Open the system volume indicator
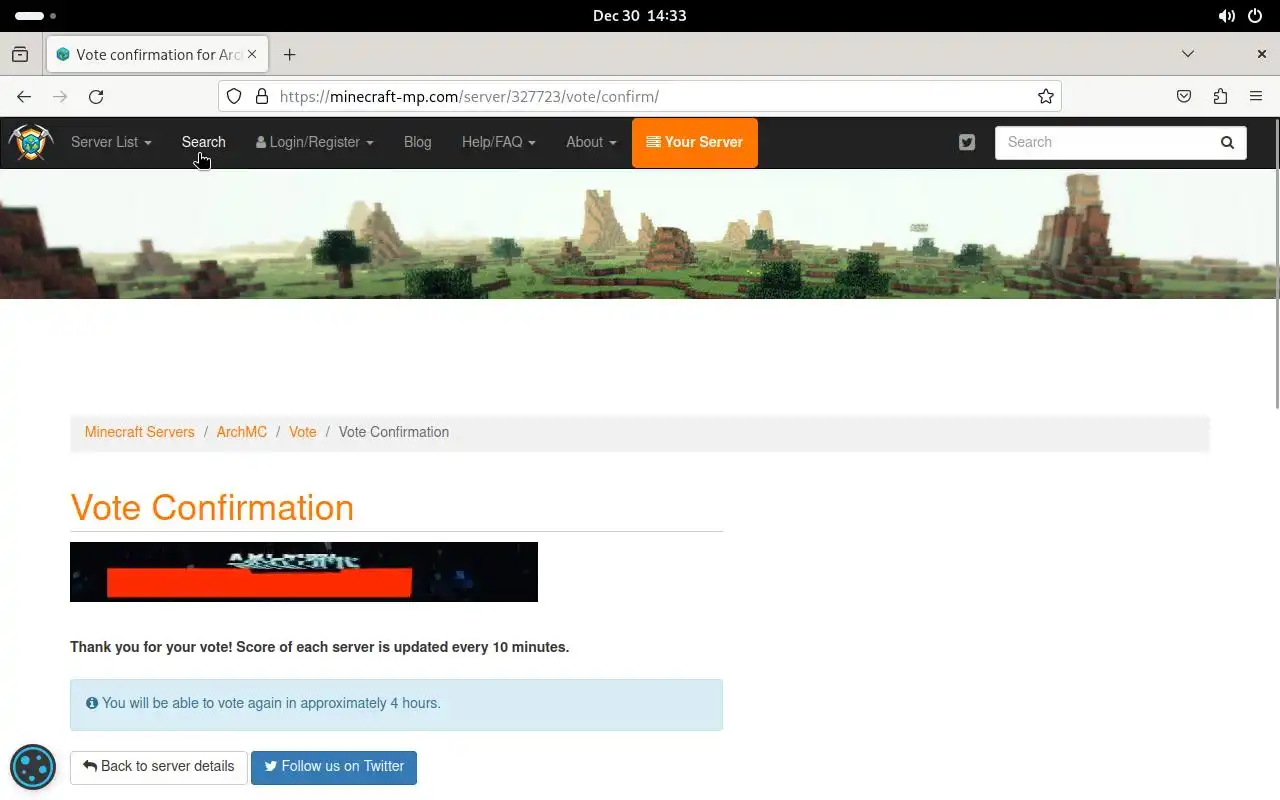Screen dimensions: 1280x800 pos(1227,16)
